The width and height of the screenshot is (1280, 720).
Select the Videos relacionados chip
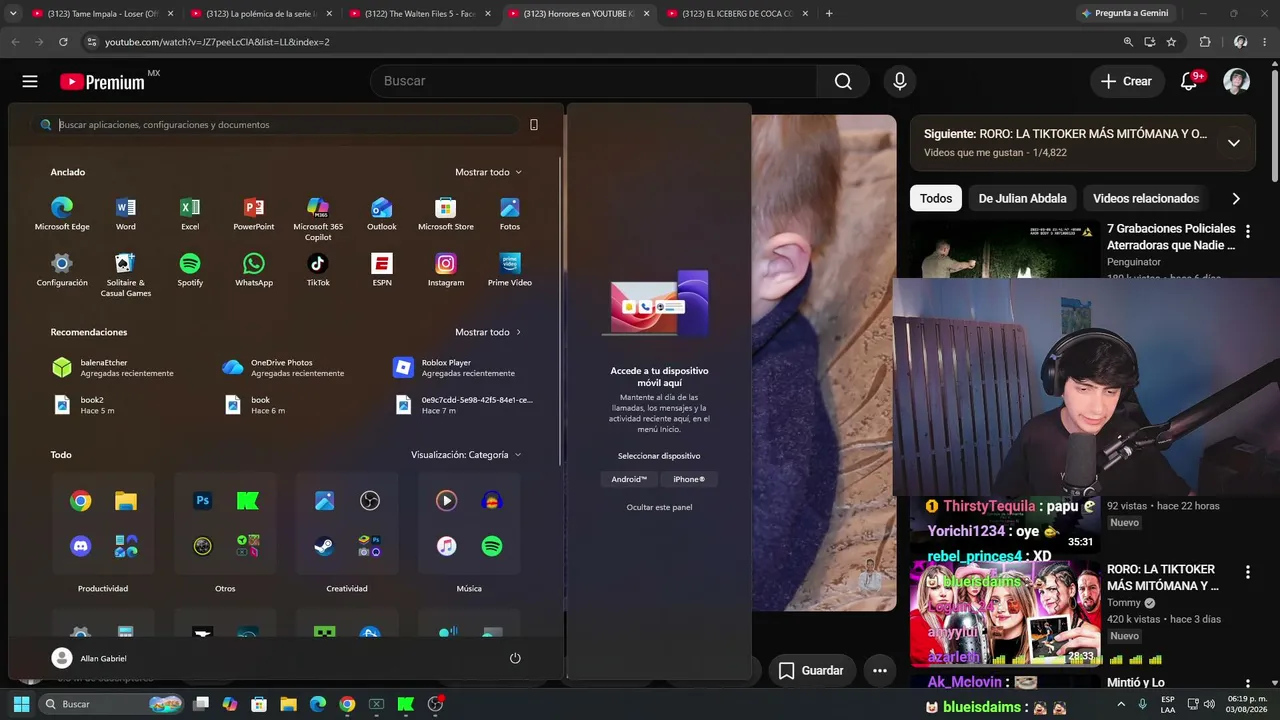coord(1146,198)
